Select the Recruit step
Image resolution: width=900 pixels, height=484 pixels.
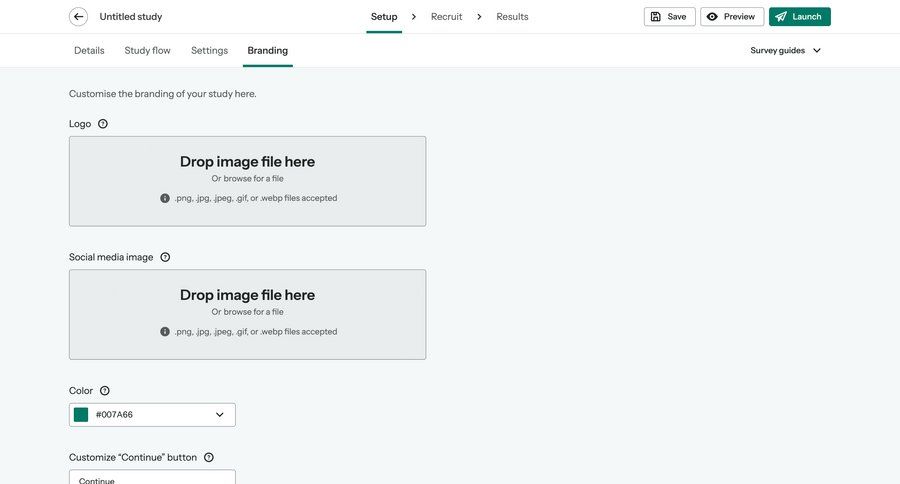tap(447, 17)
